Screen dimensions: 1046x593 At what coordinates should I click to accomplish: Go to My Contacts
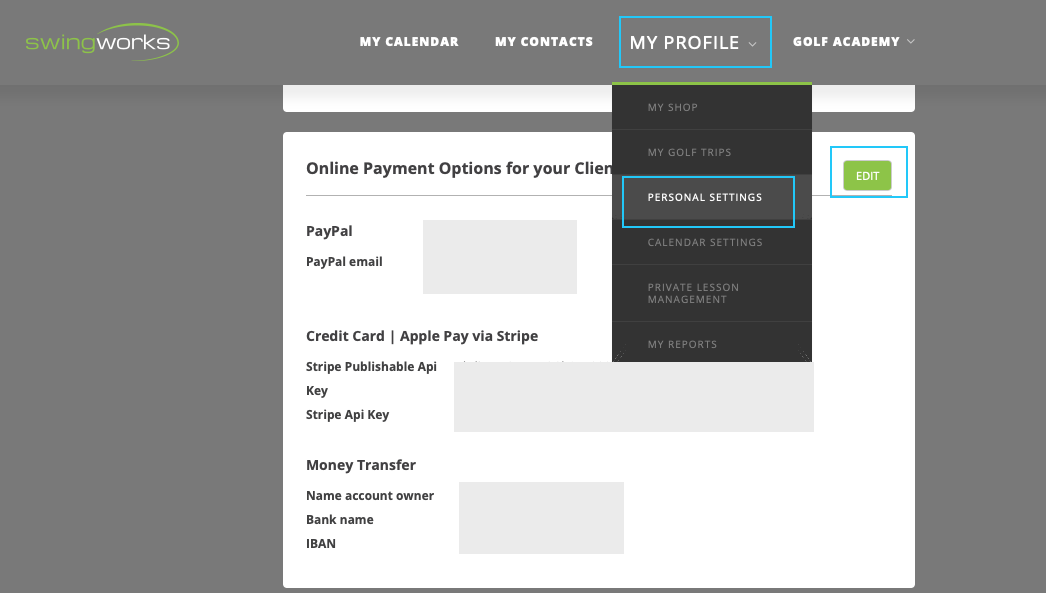point(543,42)
